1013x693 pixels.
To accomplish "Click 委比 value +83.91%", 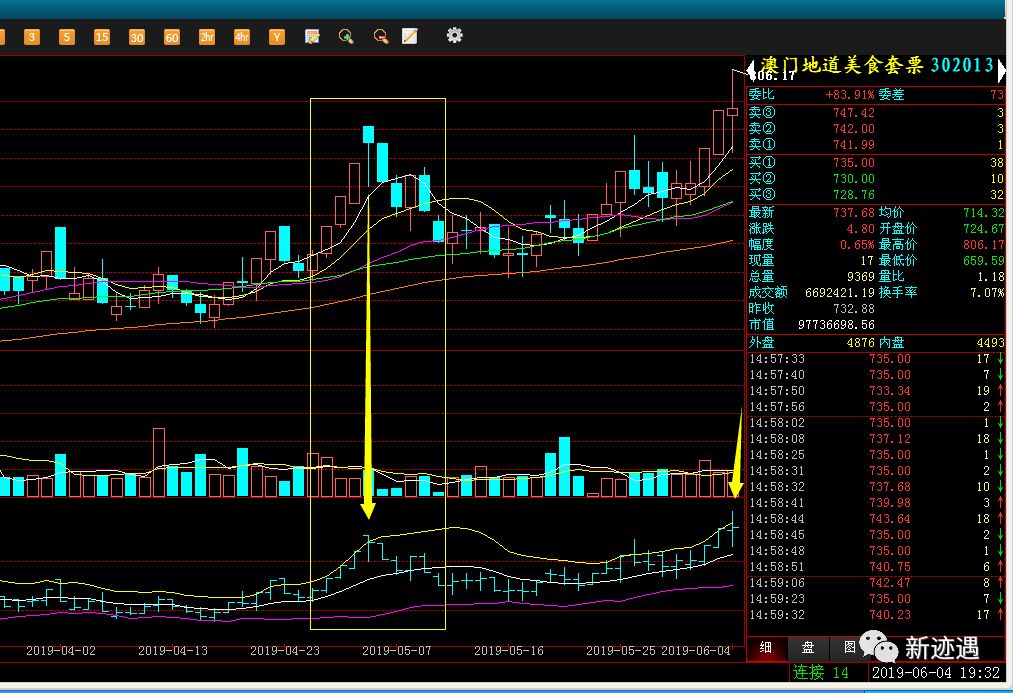I will coord(850,95).
